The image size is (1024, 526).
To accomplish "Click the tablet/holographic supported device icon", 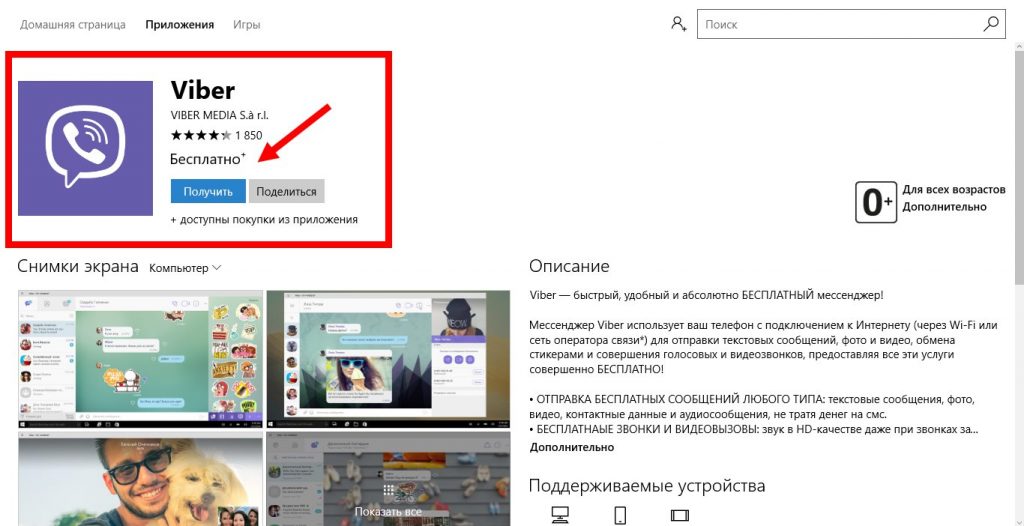I will [x=679, y=516].
